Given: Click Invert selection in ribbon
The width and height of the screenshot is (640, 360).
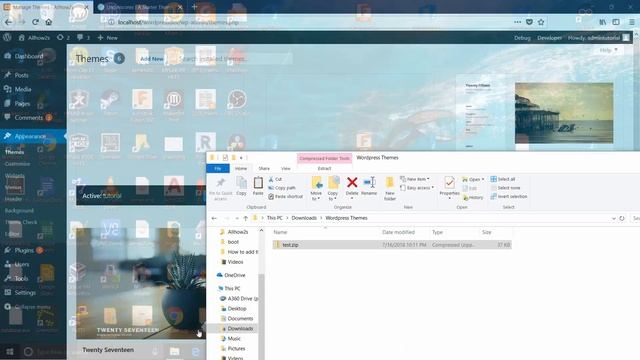Looking at the screenshot, I should (x=509, y=196).
